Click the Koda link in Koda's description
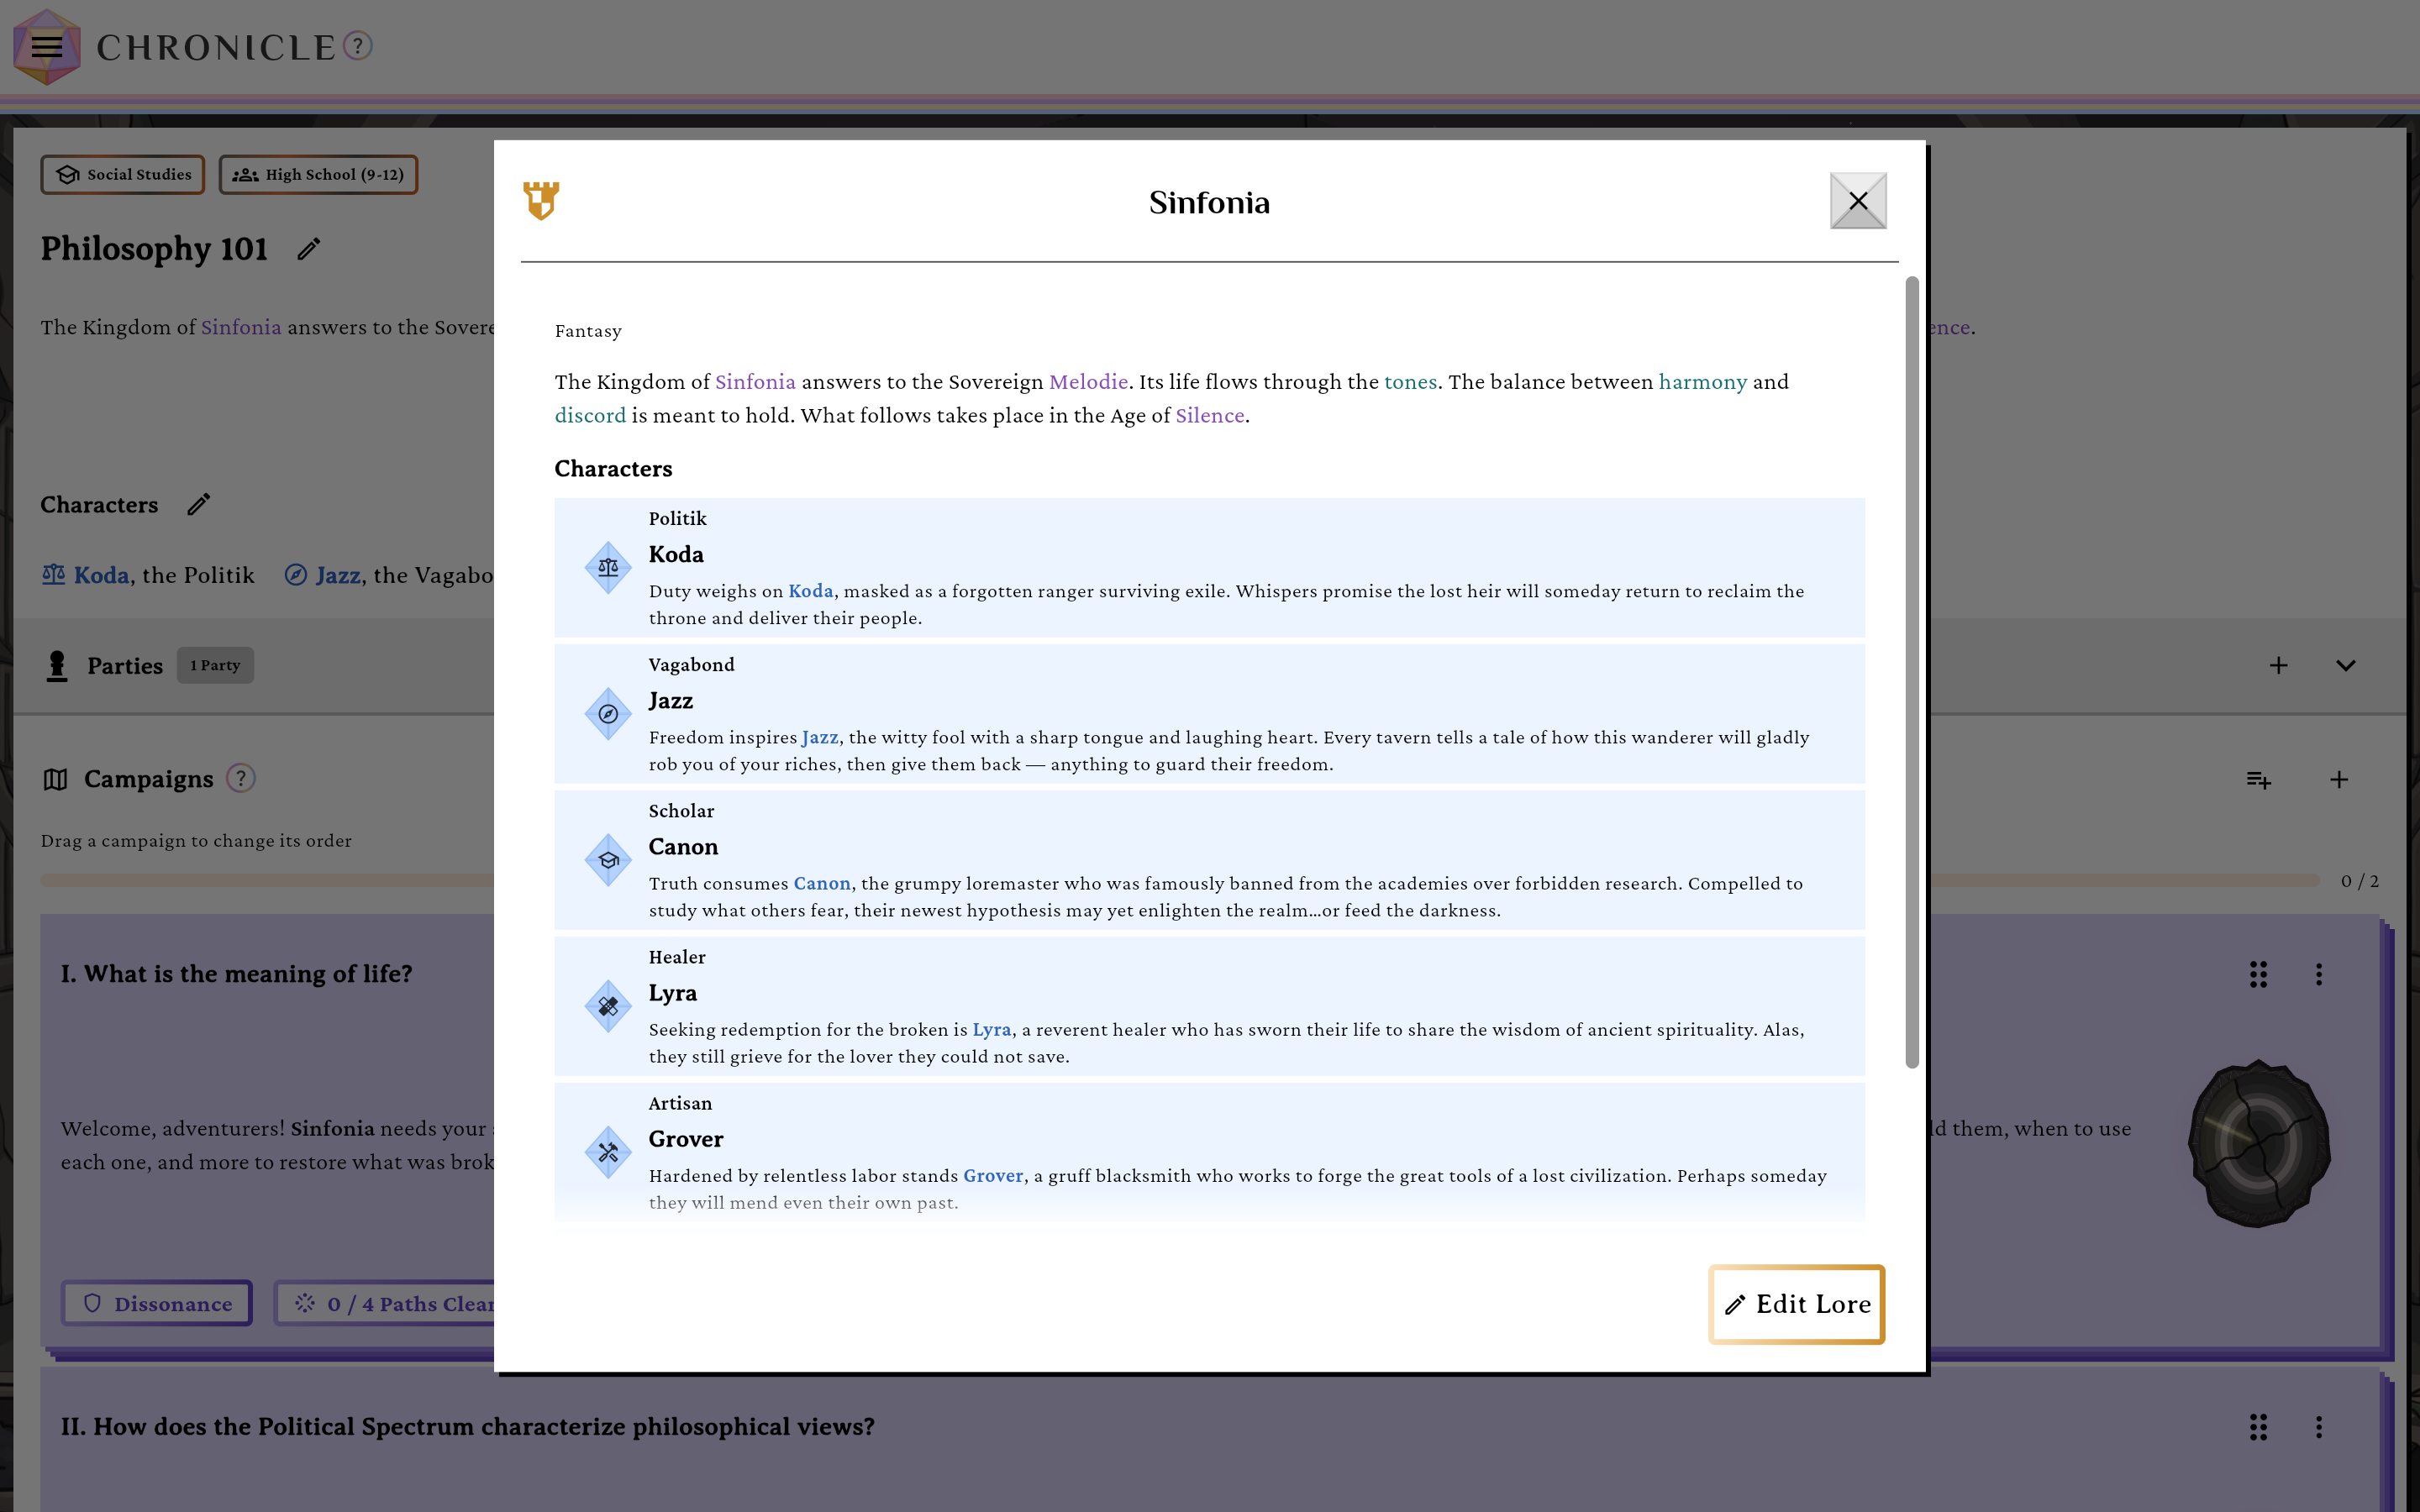 (x=810, y=591)
